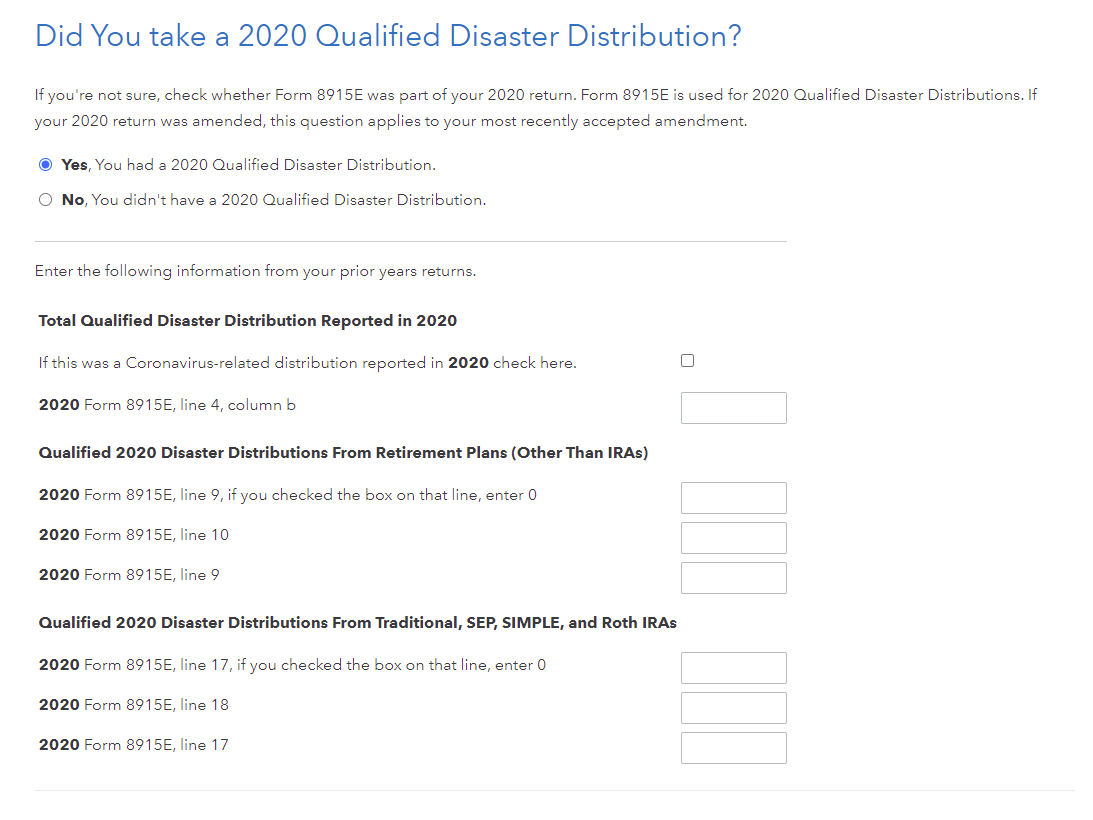Click input box for plain line 9 row
Image resolution: width=1093 pixels, height=820 pixels.
coord(733,578)
